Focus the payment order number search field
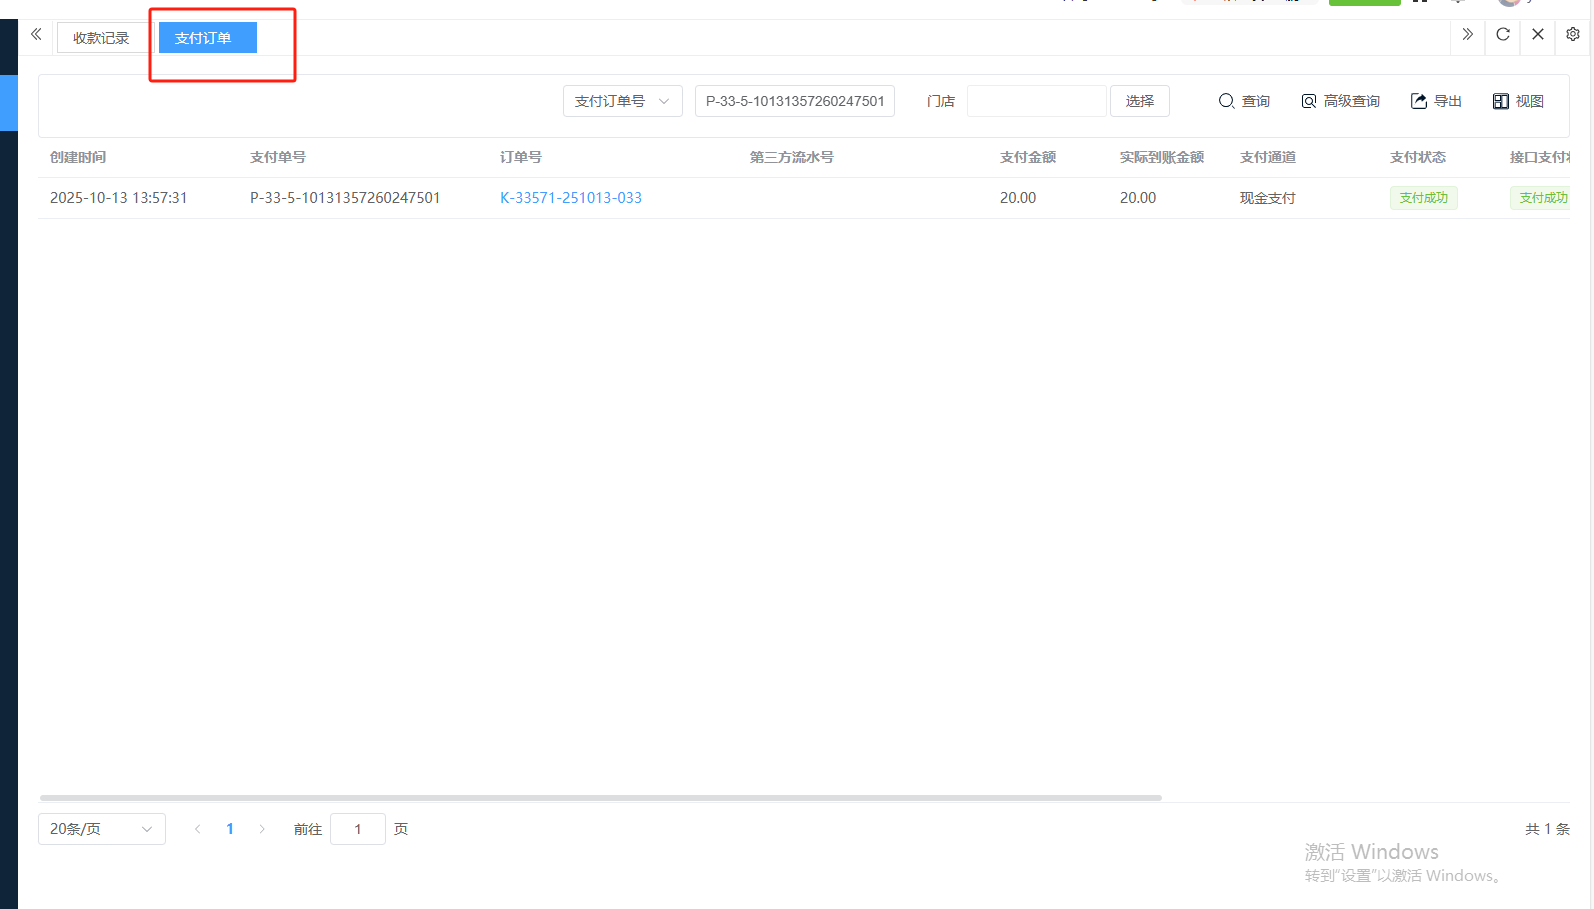Image resolution: width=1594 pixels, height=909 pixels. [794, 101]
